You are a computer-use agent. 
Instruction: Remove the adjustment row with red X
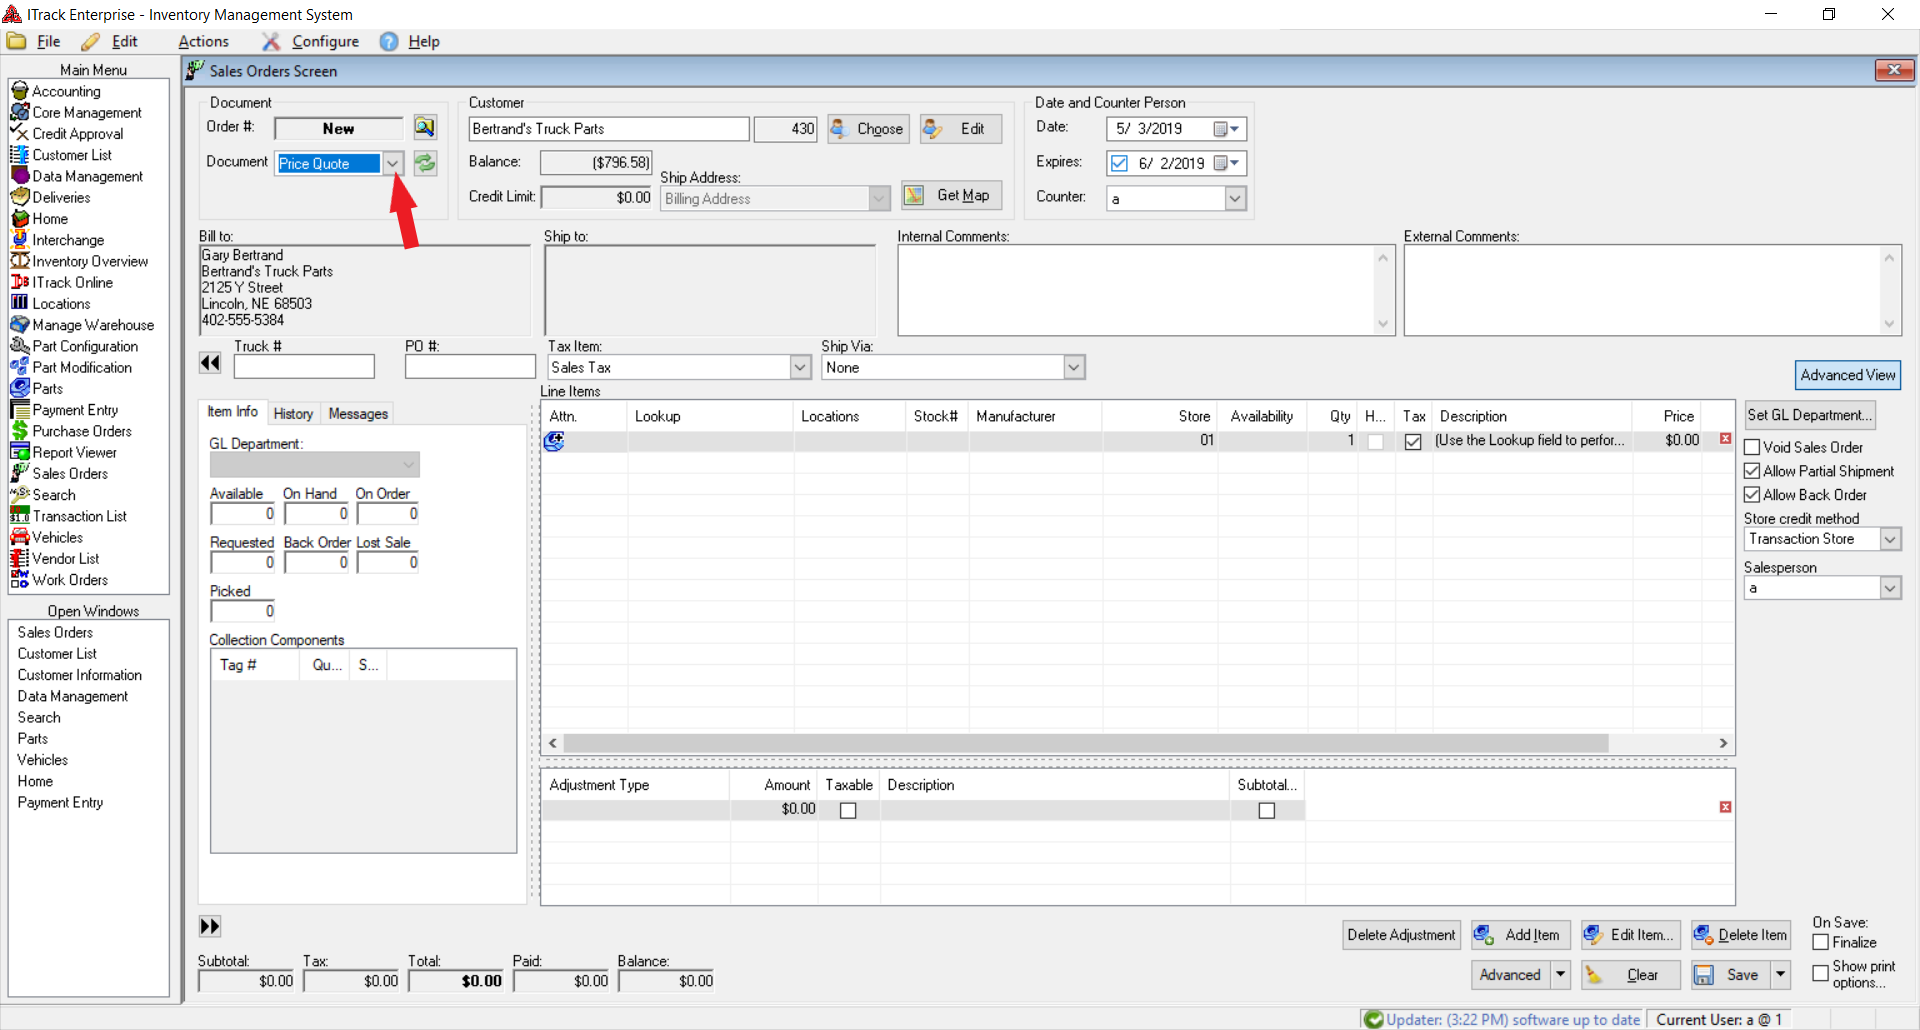pyautogui.click(x=1725, y=807)
